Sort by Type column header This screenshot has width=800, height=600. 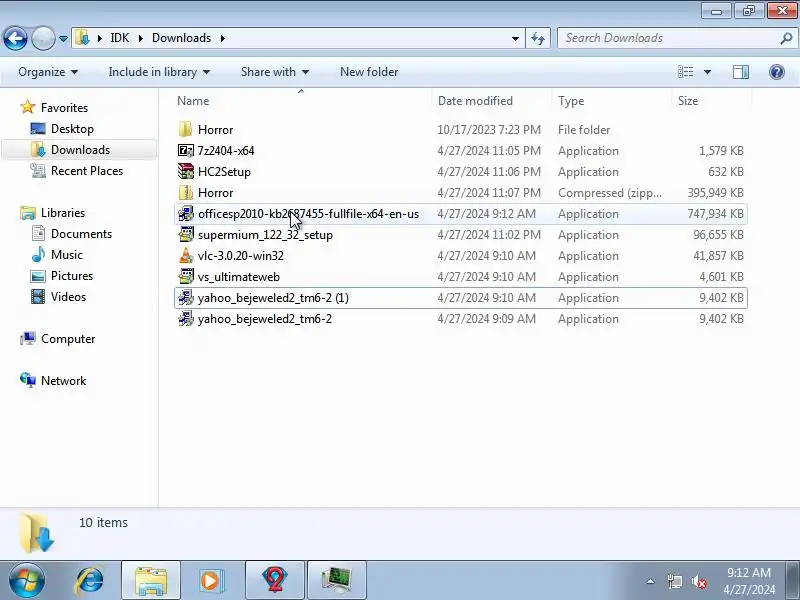tap(612, 101)
